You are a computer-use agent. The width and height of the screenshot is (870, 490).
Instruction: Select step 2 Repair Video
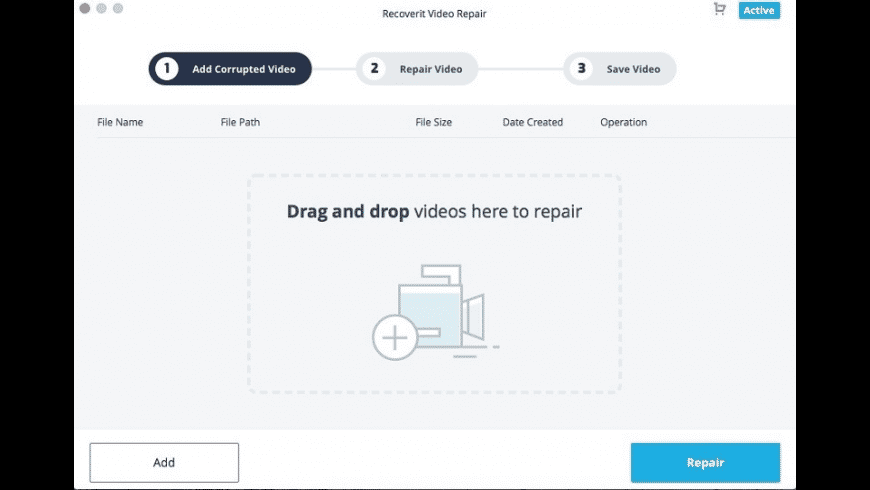(x=417, y=69)
